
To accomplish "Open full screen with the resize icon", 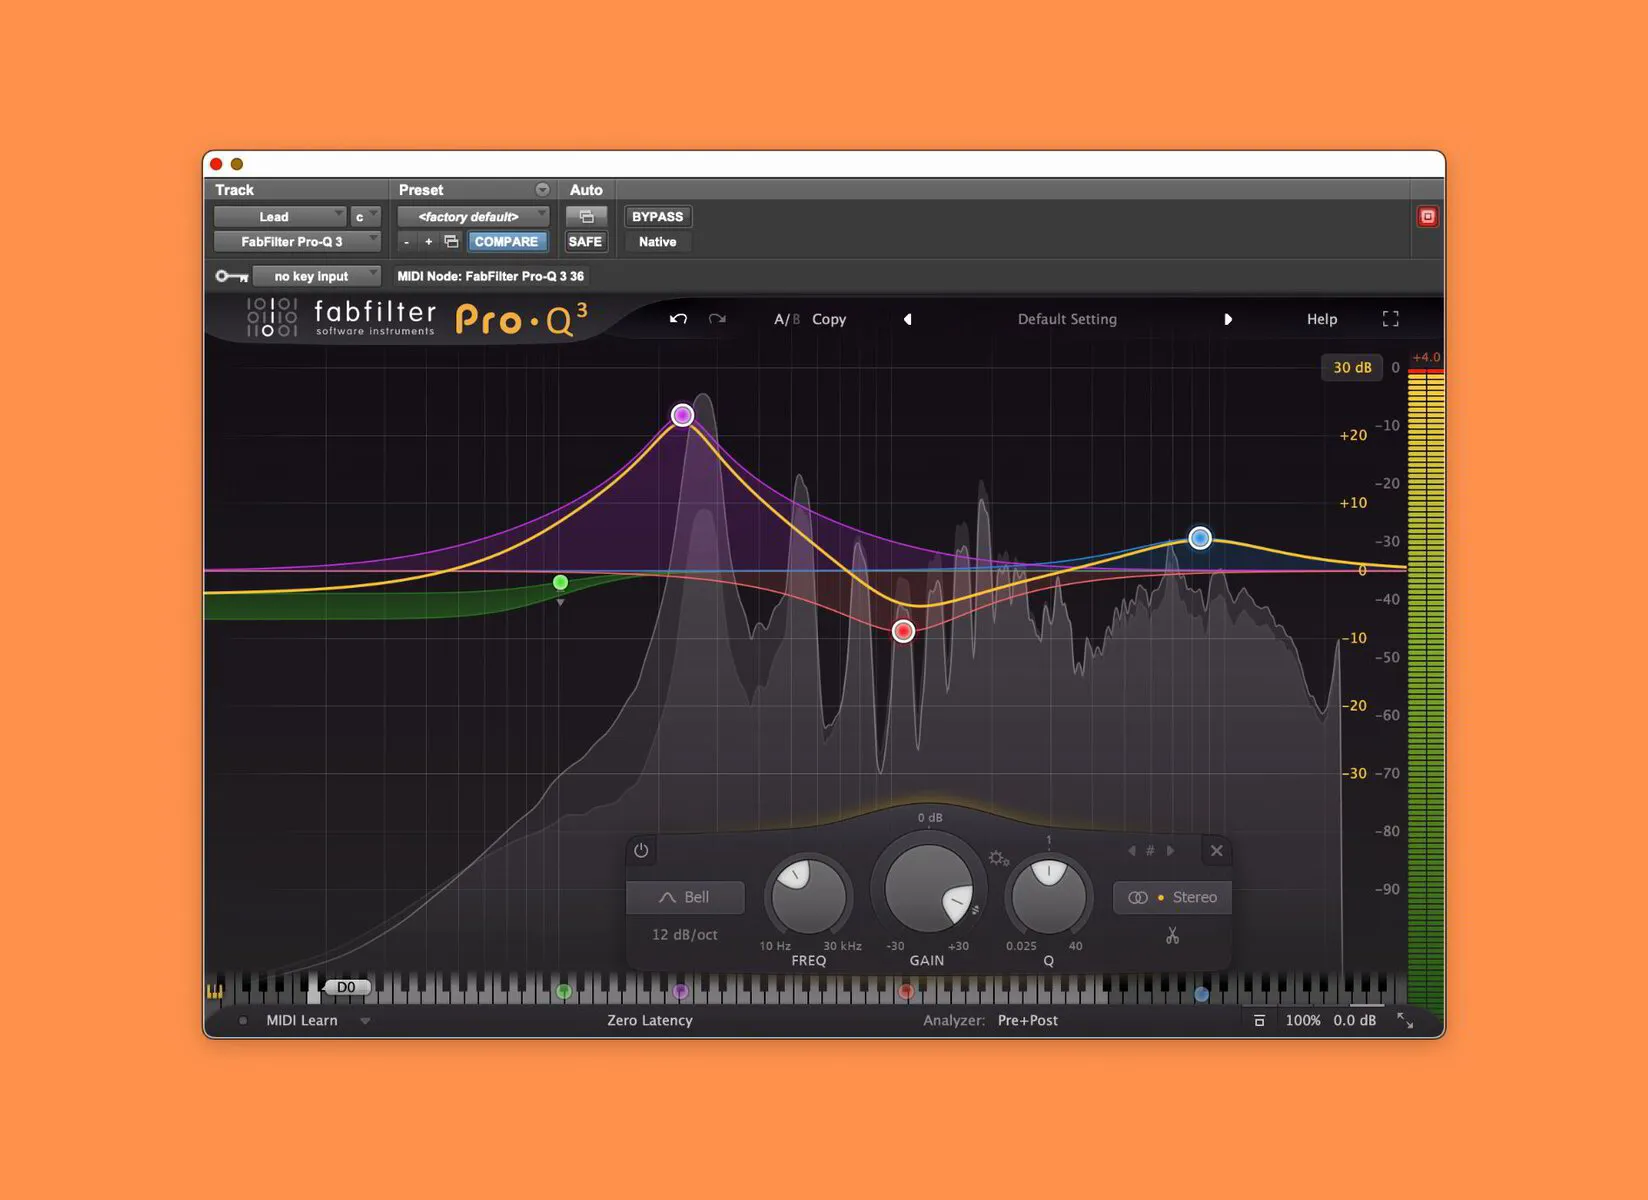I will 1390,318.
